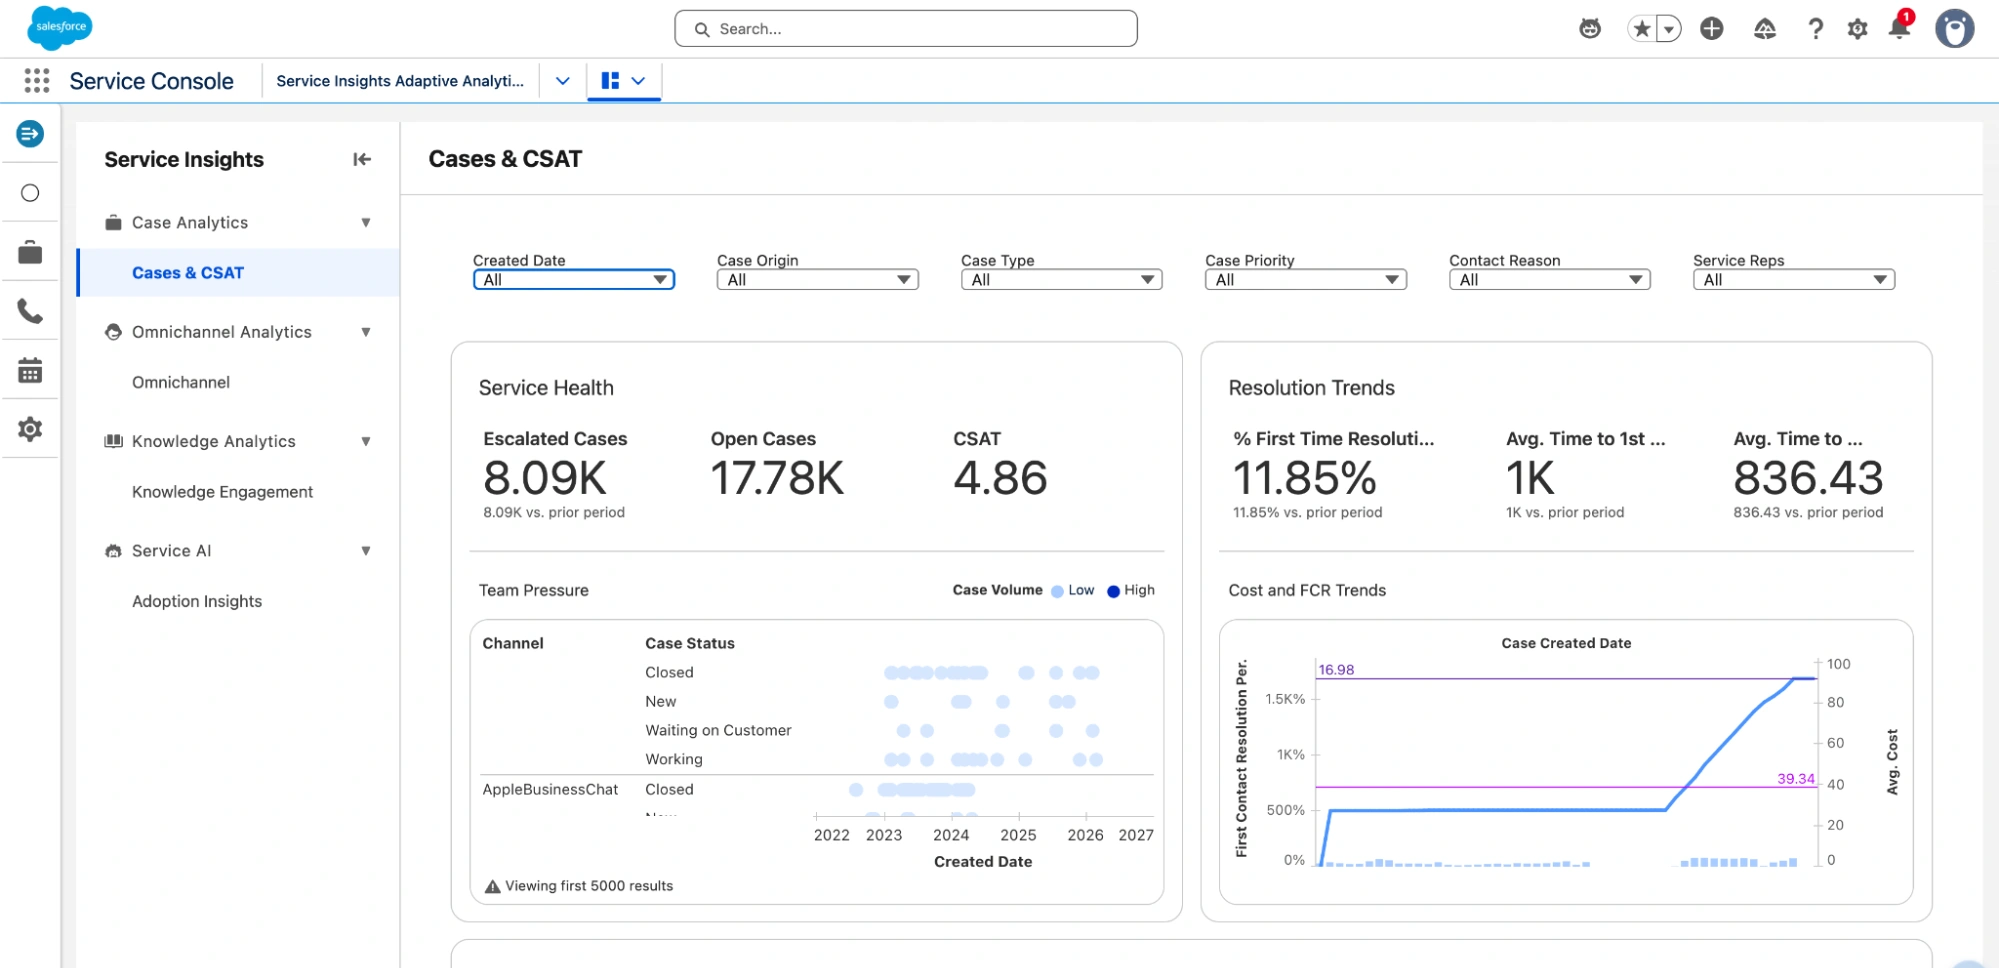Click the AppleBusinessChat channel row label

click(550, 790)
